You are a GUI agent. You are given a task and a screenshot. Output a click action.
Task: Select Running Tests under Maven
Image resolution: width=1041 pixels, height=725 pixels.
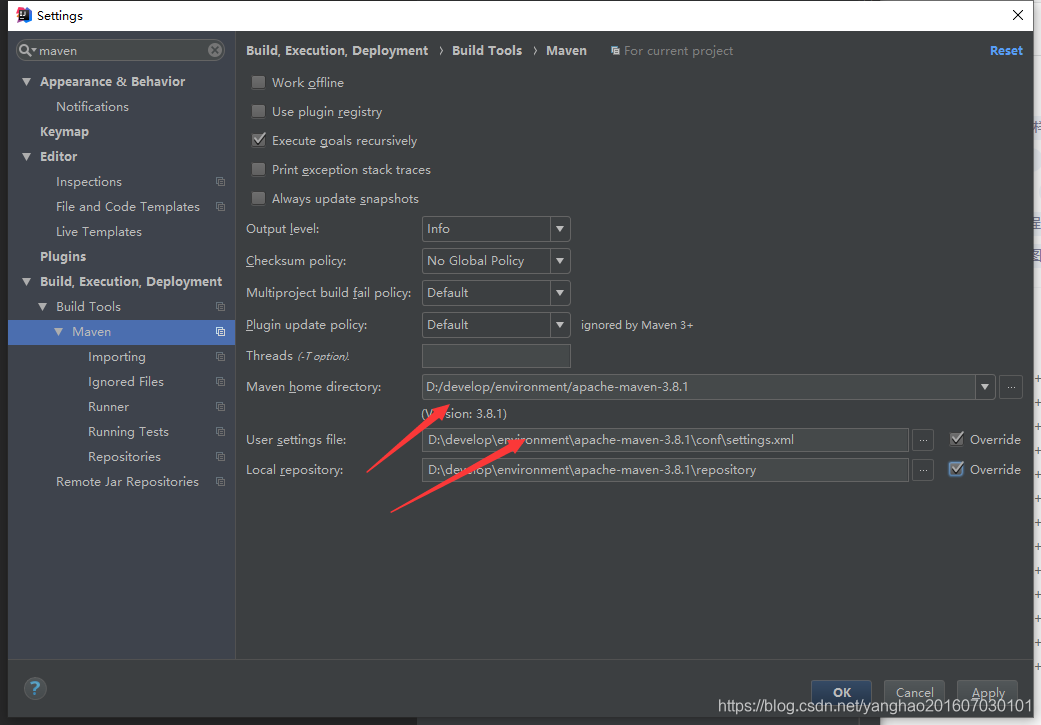[128, 432]
